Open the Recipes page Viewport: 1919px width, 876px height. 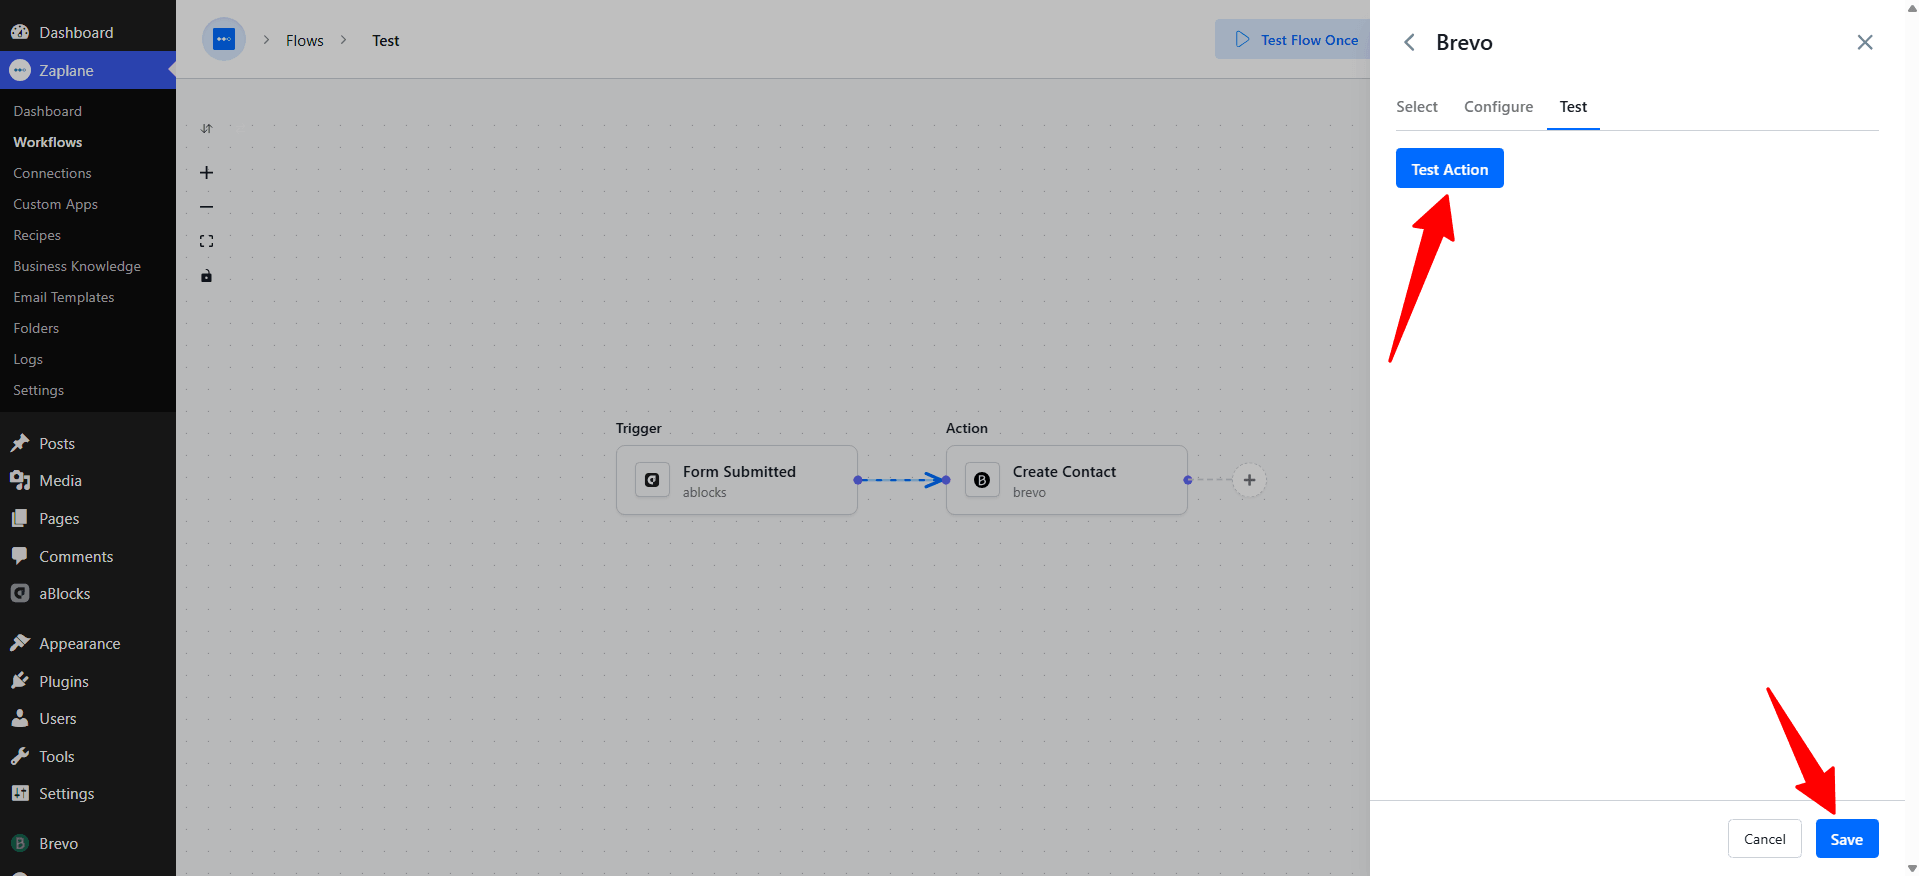tap(37, 235)
